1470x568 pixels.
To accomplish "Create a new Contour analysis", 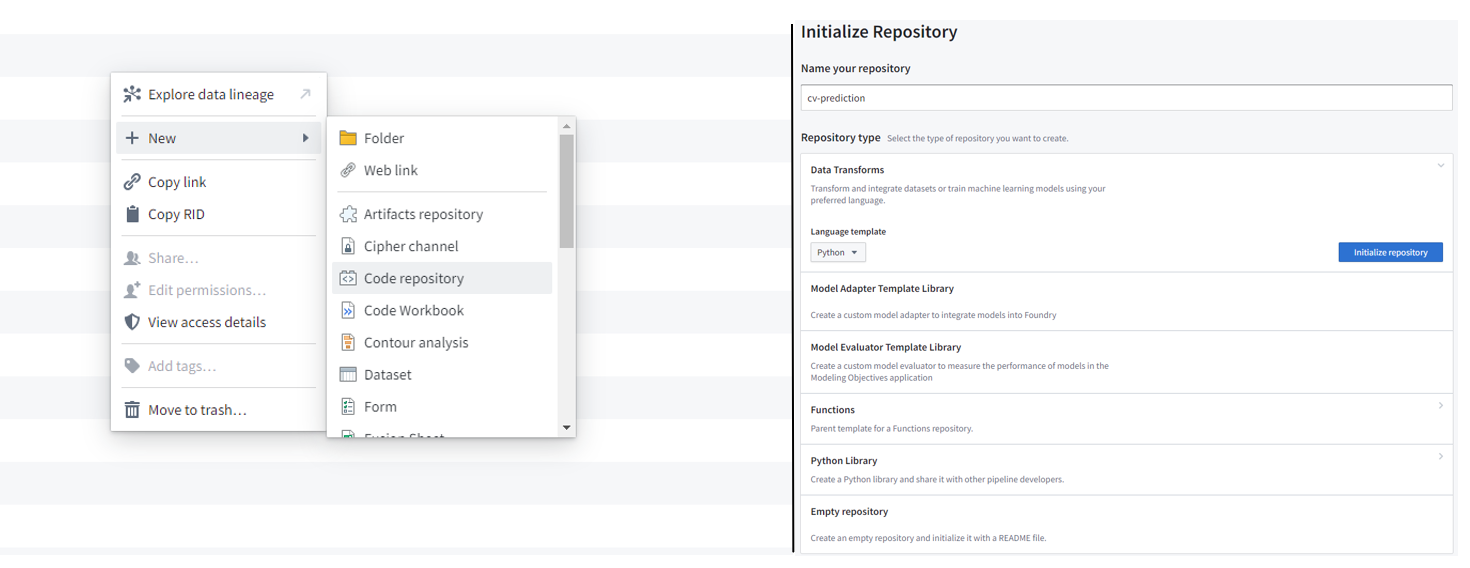I will 442,342.
